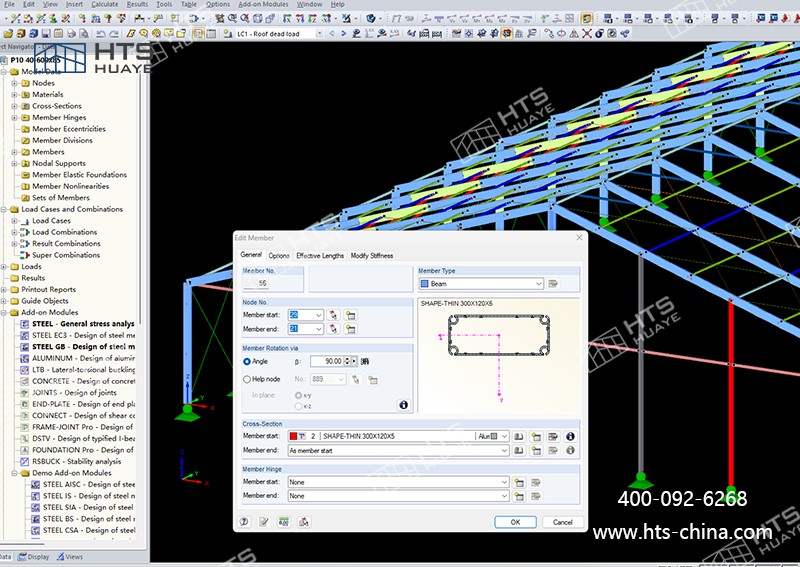Open Member Hinge start dropdown
The image size is (800, 567).
pos(504,482)
